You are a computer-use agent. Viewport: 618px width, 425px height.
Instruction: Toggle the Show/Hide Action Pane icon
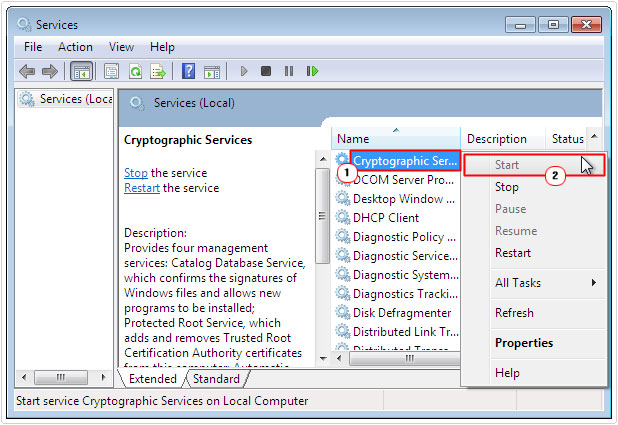(212, 72)
